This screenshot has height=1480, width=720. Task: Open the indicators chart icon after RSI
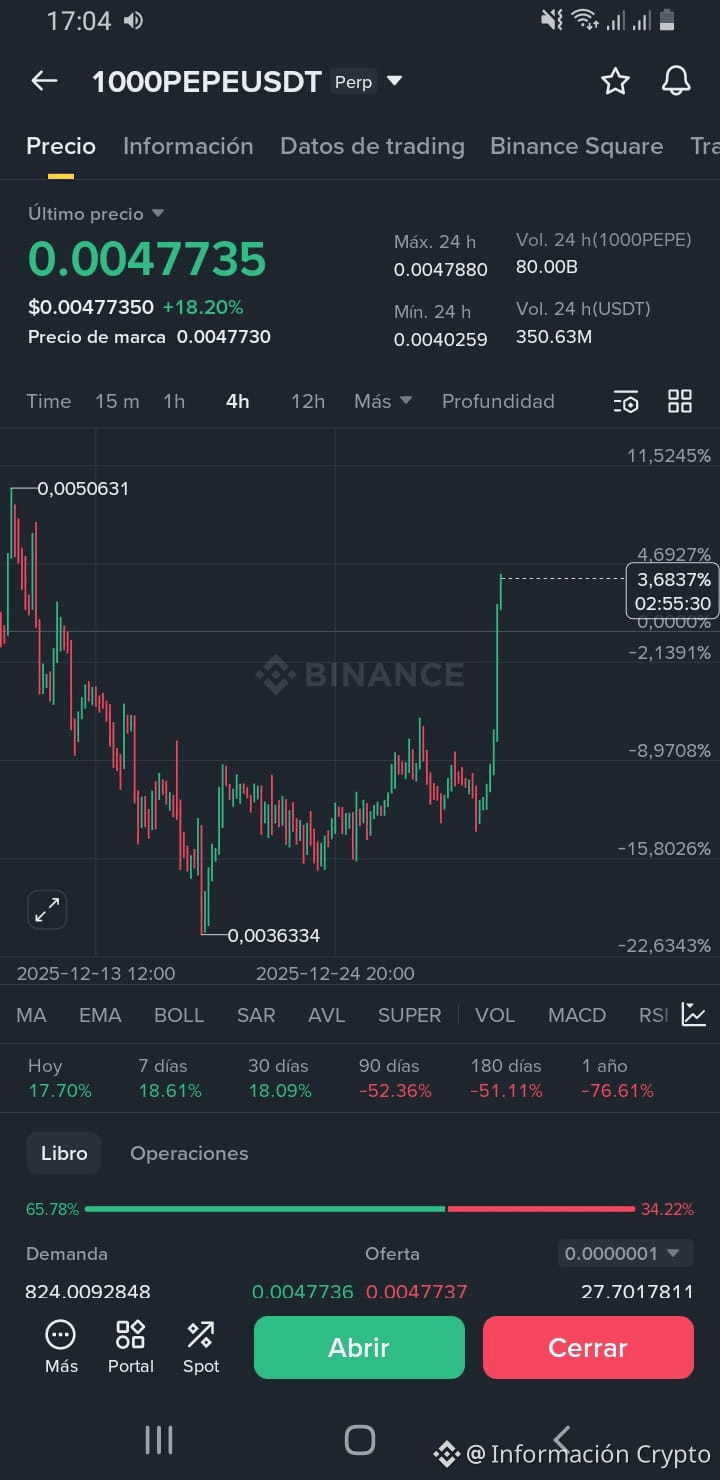tap(694, 1014)
